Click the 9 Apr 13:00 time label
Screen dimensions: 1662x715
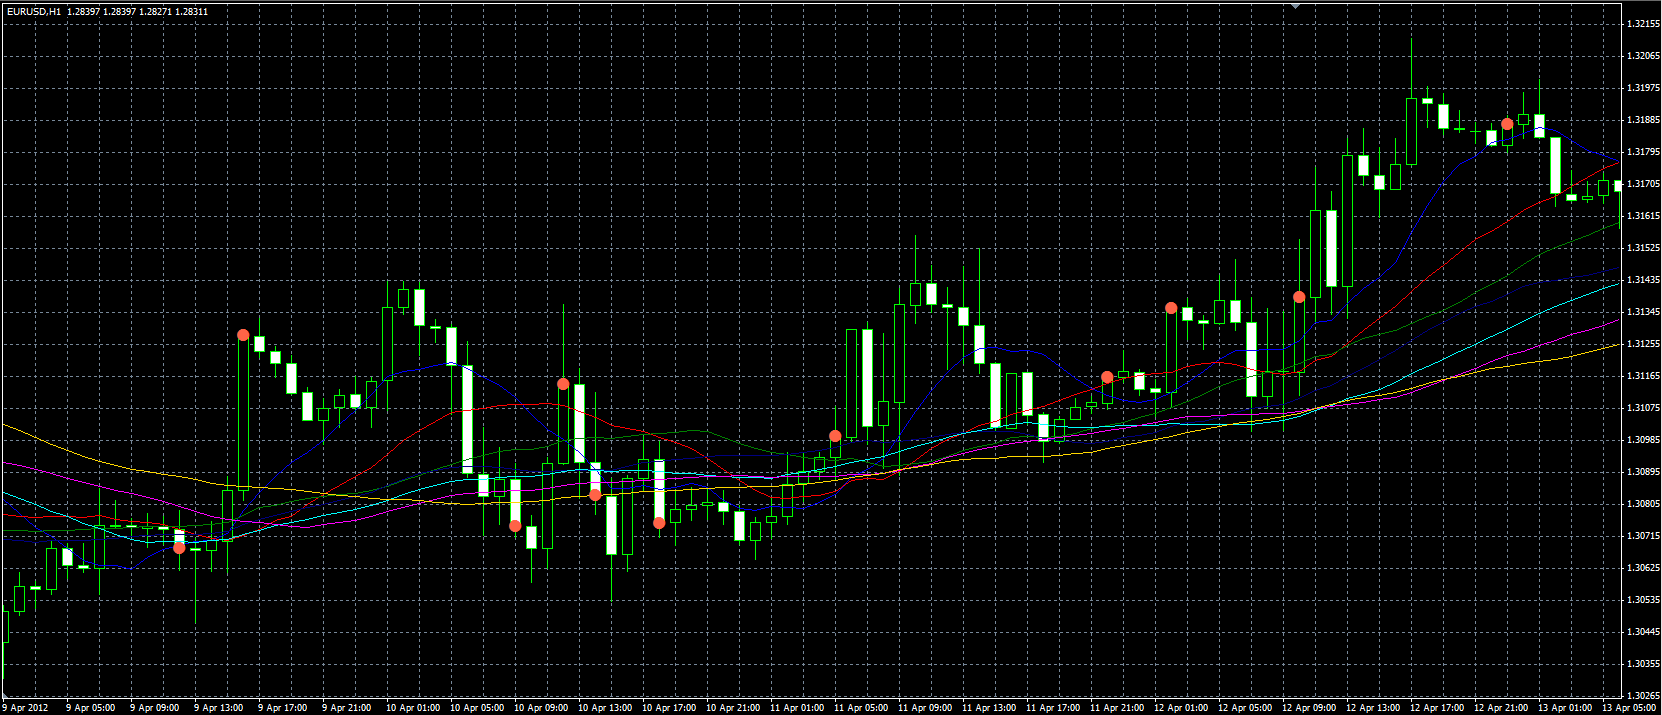coord(218,708)
